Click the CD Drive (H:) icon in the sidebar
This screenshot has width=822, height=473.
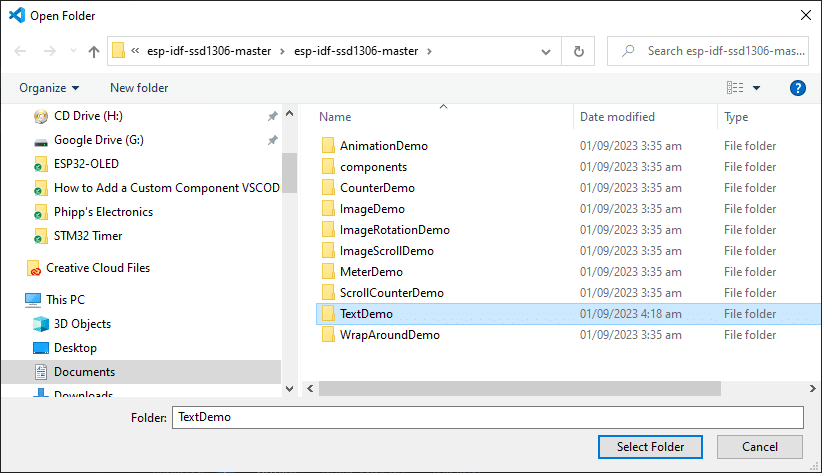tap(41, 116)
